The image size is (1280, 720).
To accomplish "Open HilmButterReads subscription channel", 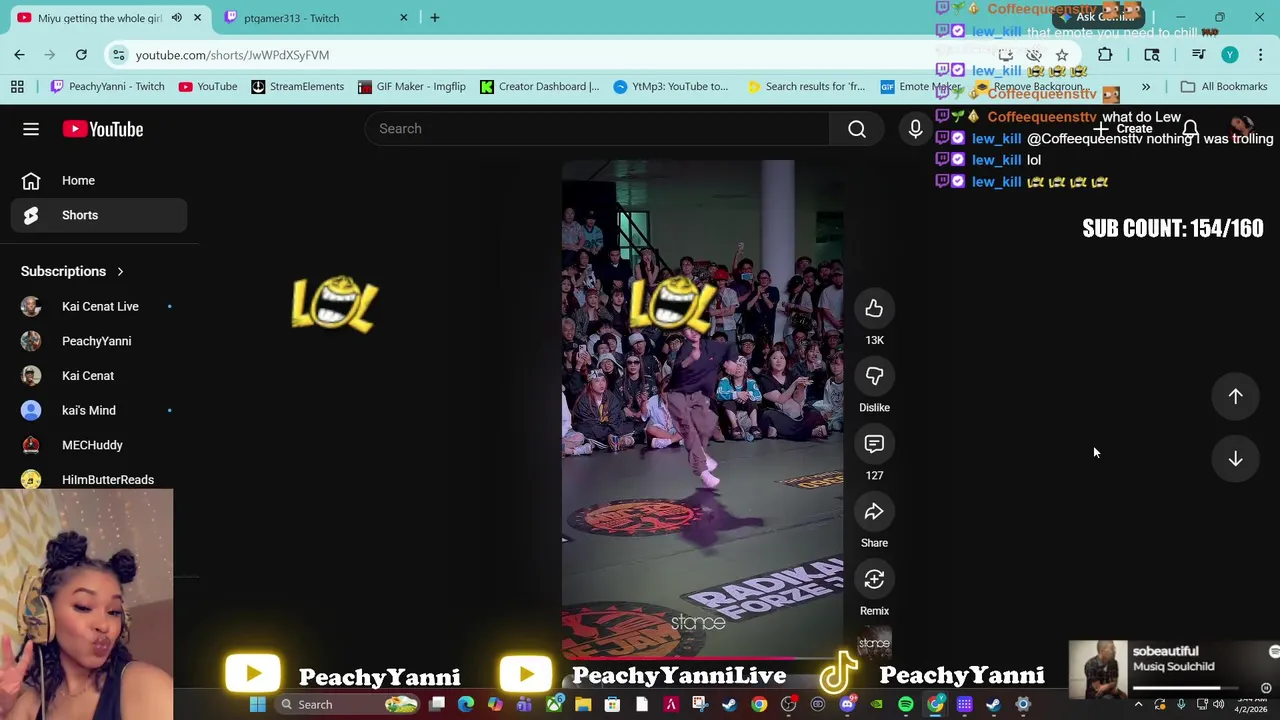I will (98, 480).
